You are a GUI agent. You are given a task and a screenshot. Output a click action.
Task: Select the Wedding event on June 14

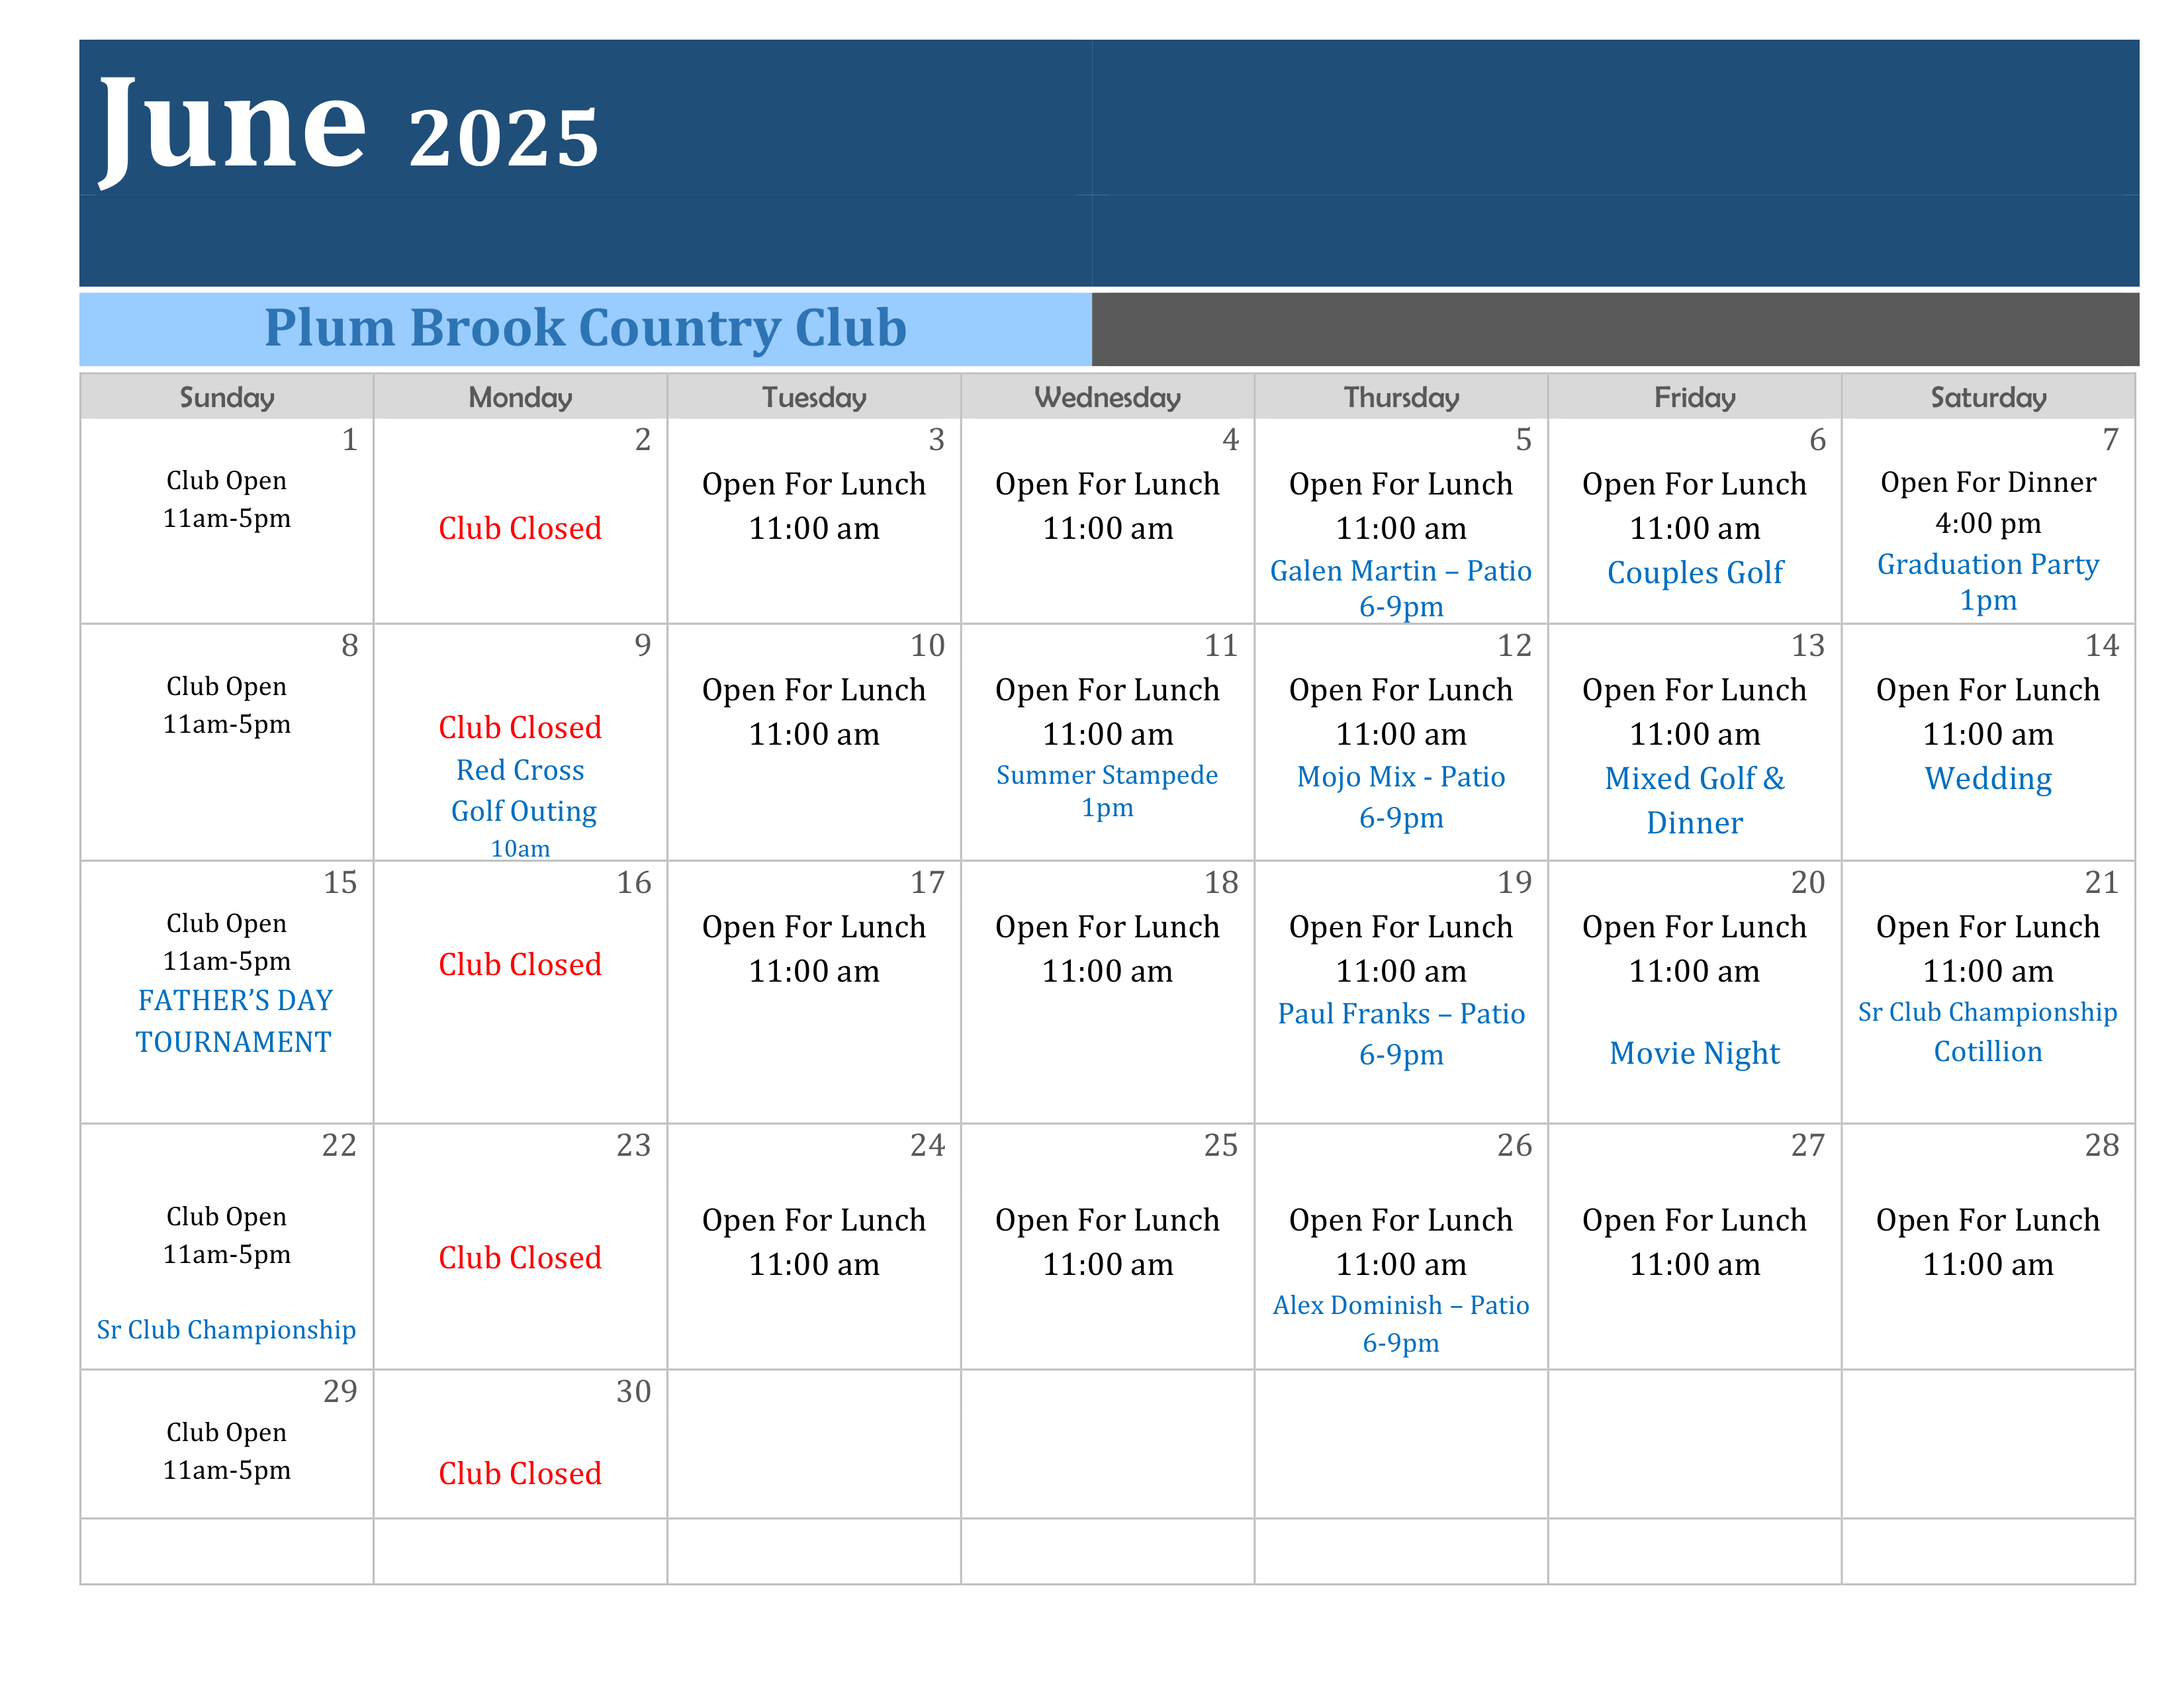(x=1988, y=778)
